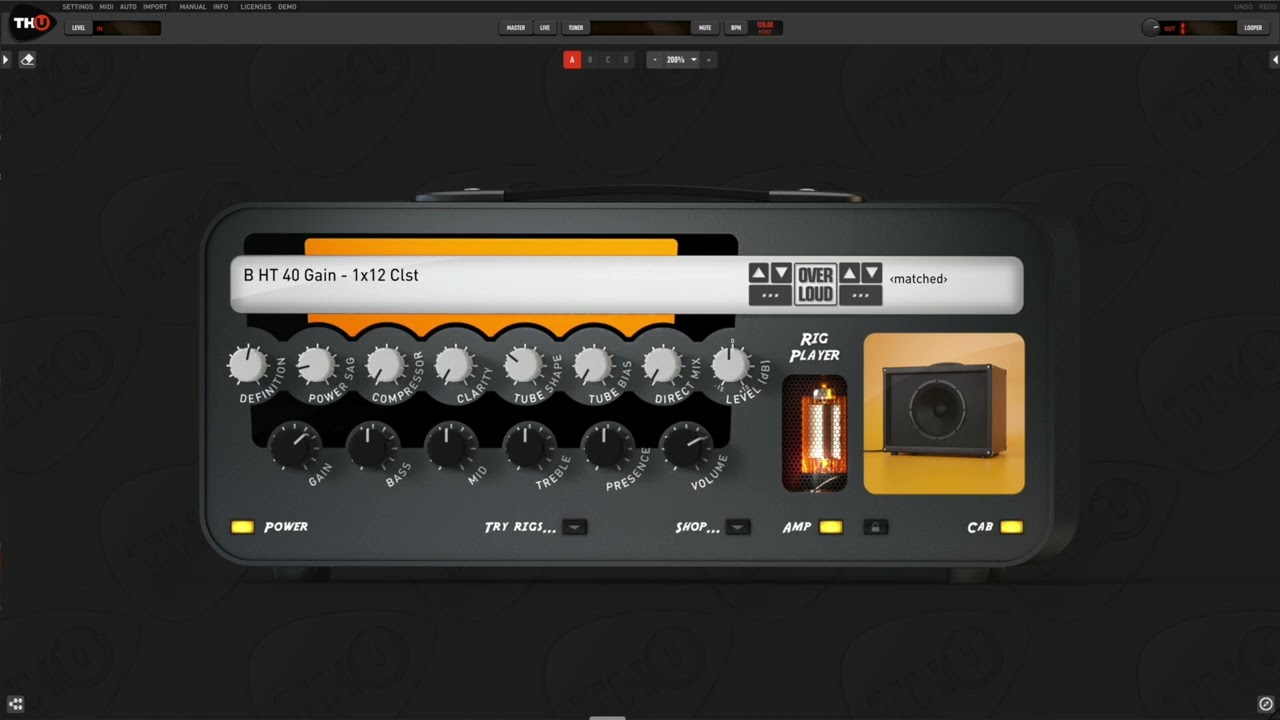The height and width of the screenshot is (720, 1280).
Task: Click the Compressor knob
Action: [x=385, y=366]
